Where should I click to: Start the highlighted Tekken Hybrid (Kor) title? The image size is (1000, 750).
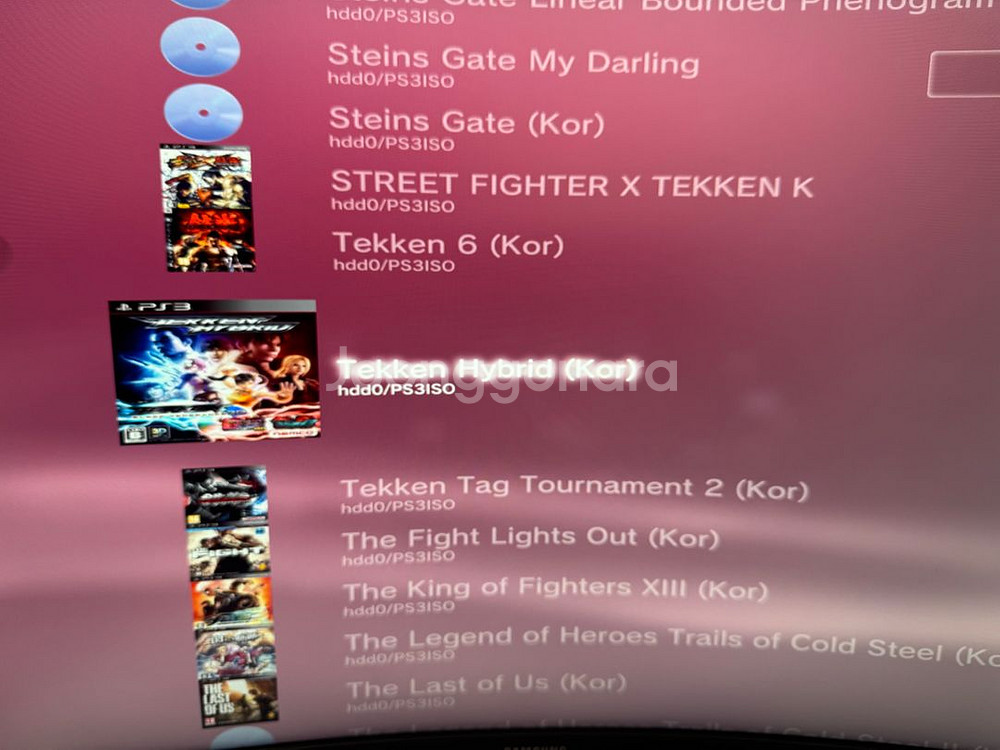coord(487,369)
